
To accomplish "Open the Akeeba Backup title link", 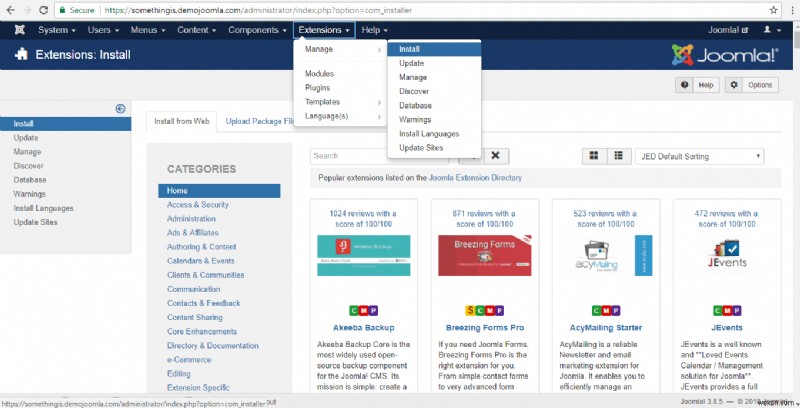I will coord(363,328).
